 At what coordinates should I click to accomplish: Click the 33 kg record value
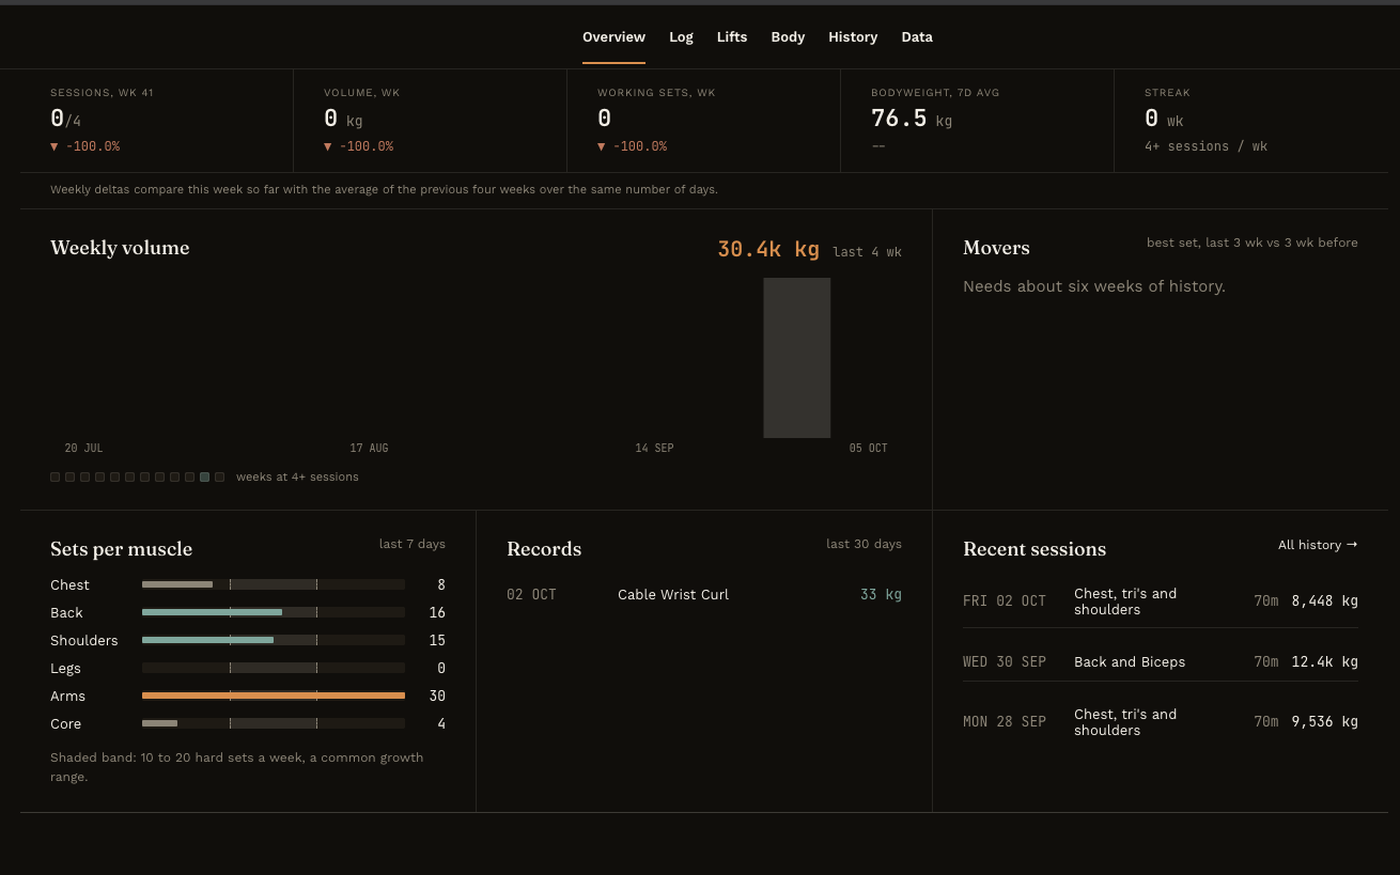pos(881,594)
